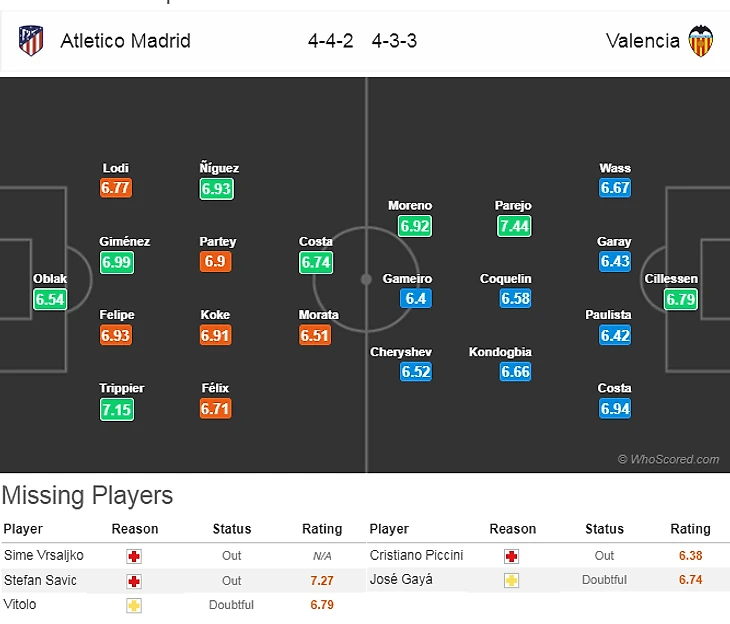Screen dimensions: 730x624
Task: Click the yellow doubtful icon beside Vitolo
Action: pyautogui.click(x=135, y=605)
